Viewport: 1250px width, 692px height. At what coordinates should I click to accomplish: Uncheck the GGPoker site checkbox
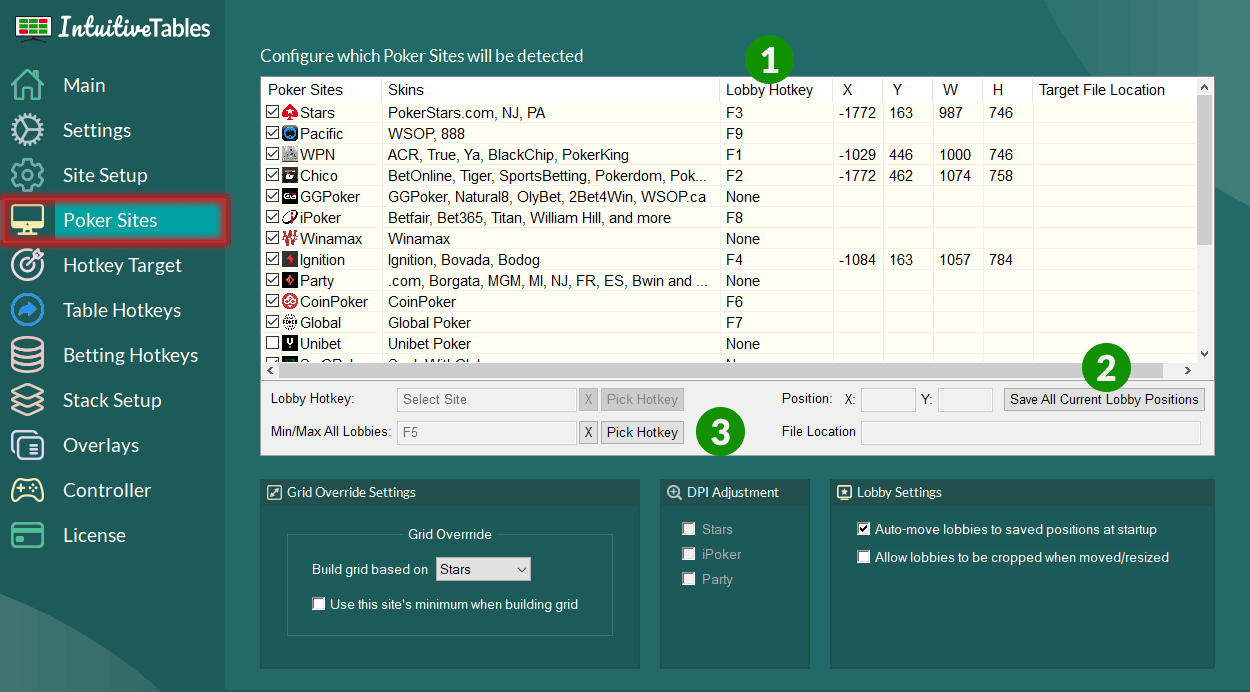273,197
